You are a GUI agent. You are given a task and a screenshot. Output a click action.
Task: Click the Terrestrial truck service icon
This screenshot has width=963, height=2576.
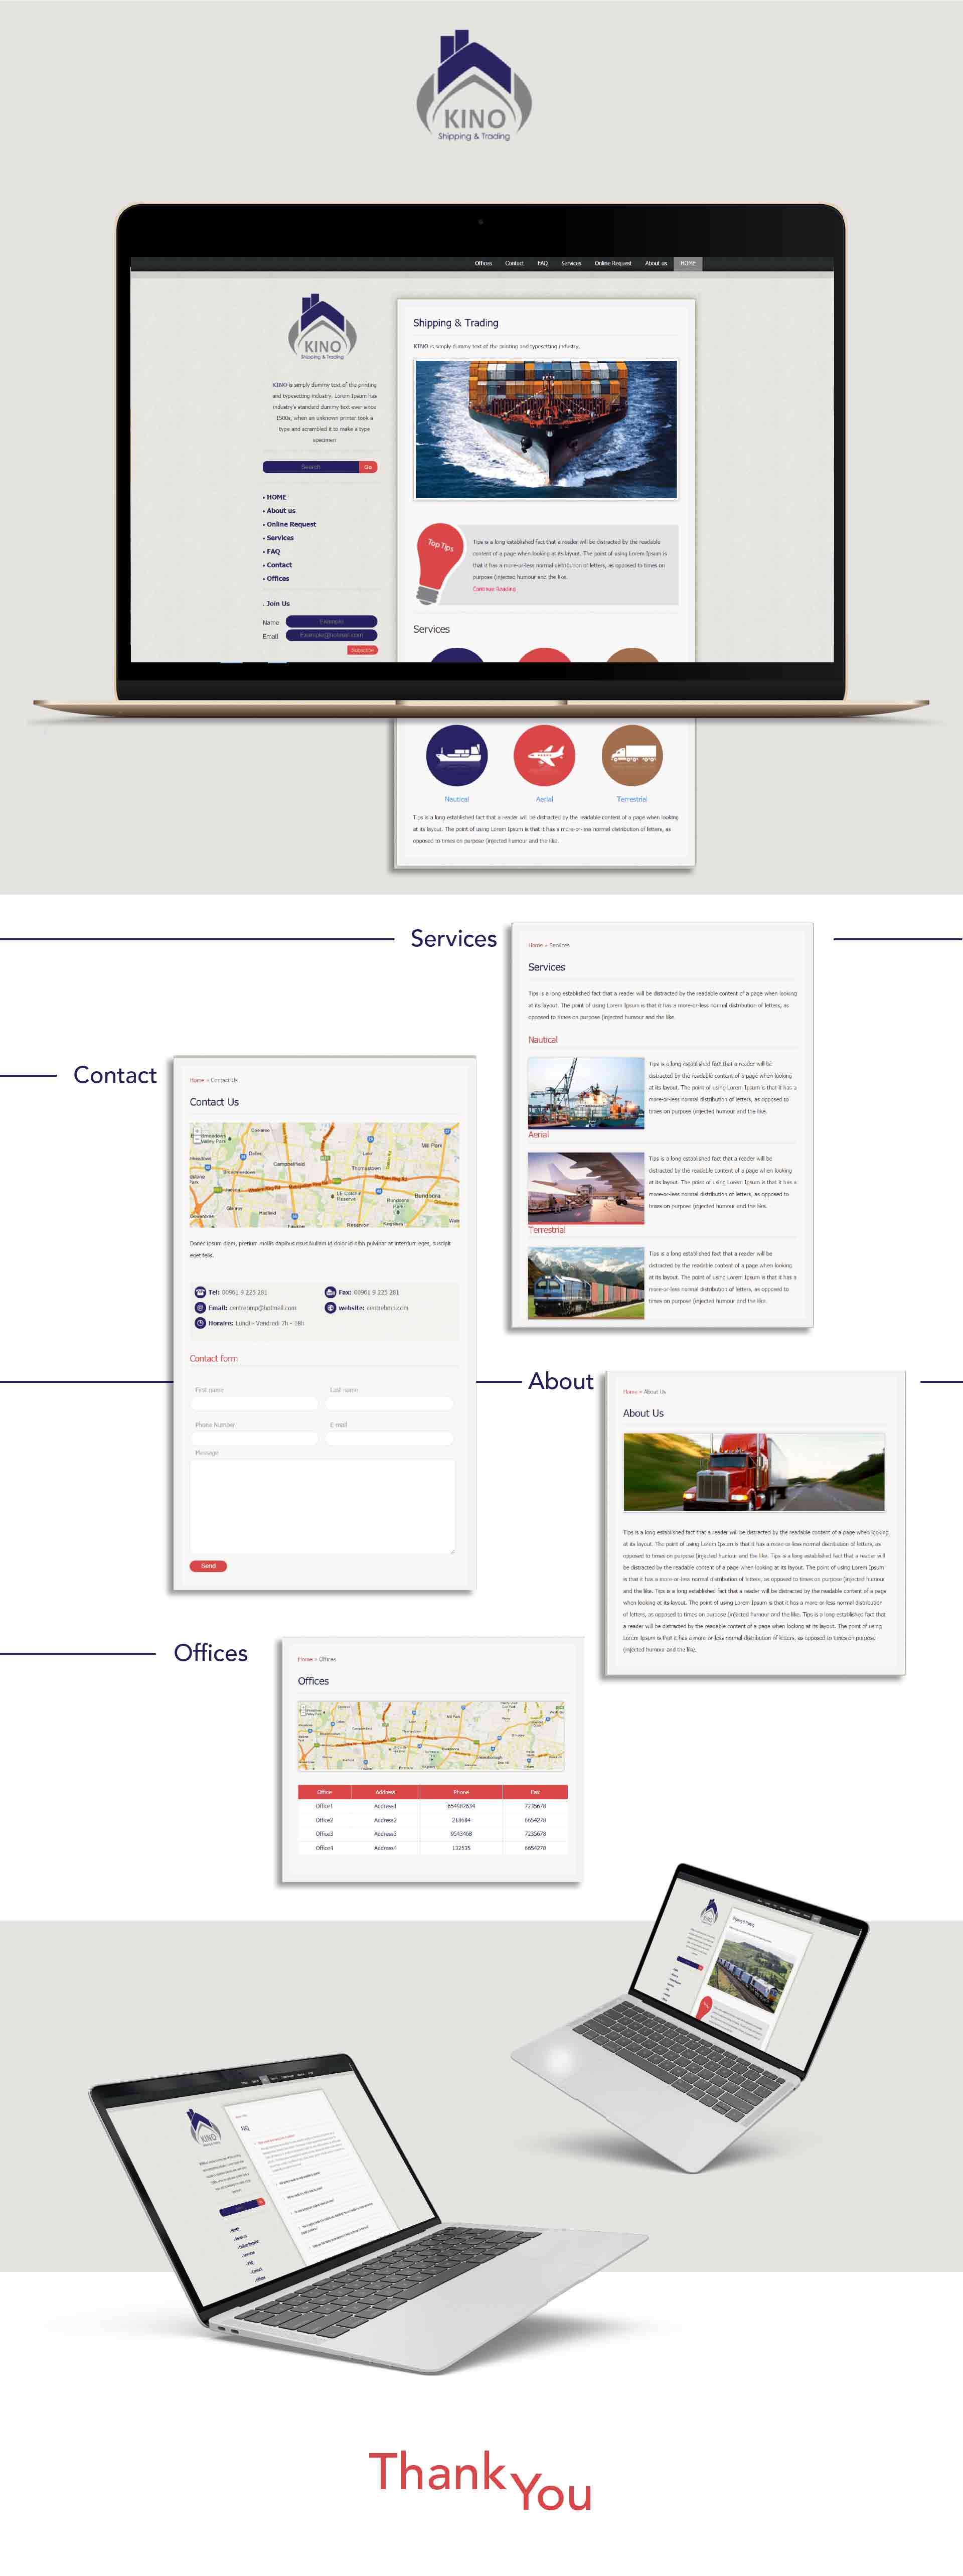click(x=632, y=755)
